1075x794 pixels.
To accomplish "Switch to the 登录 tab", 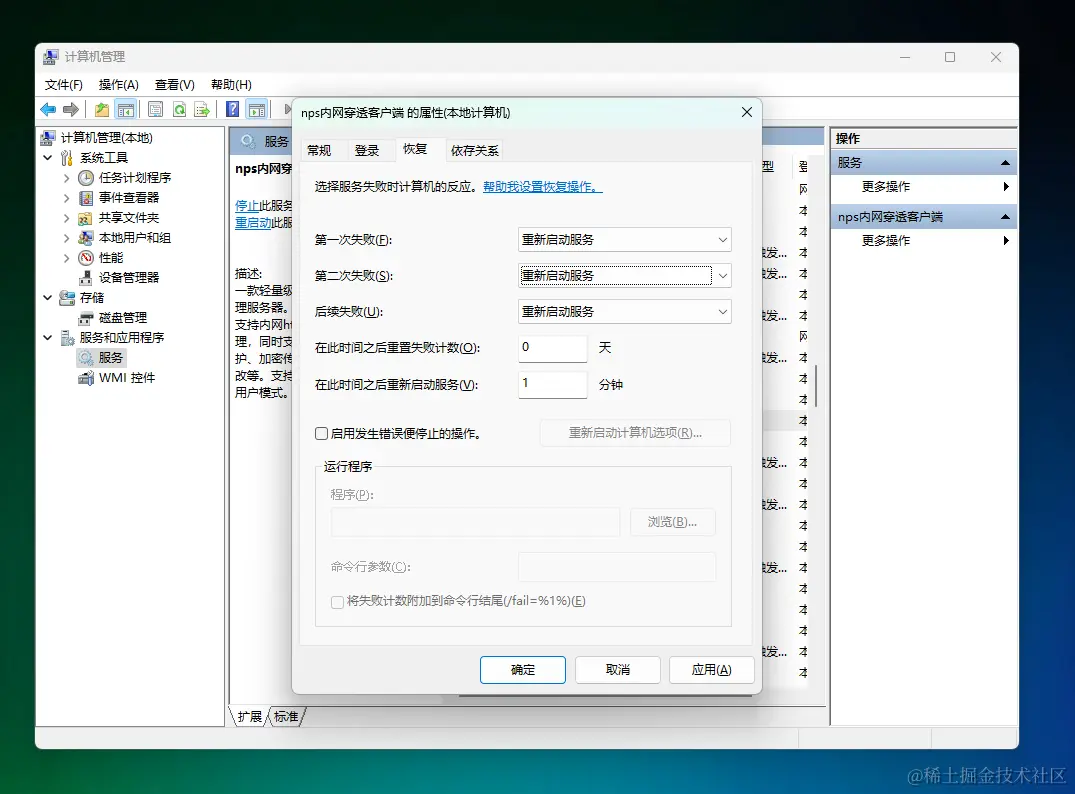I will tap(367, 151).
